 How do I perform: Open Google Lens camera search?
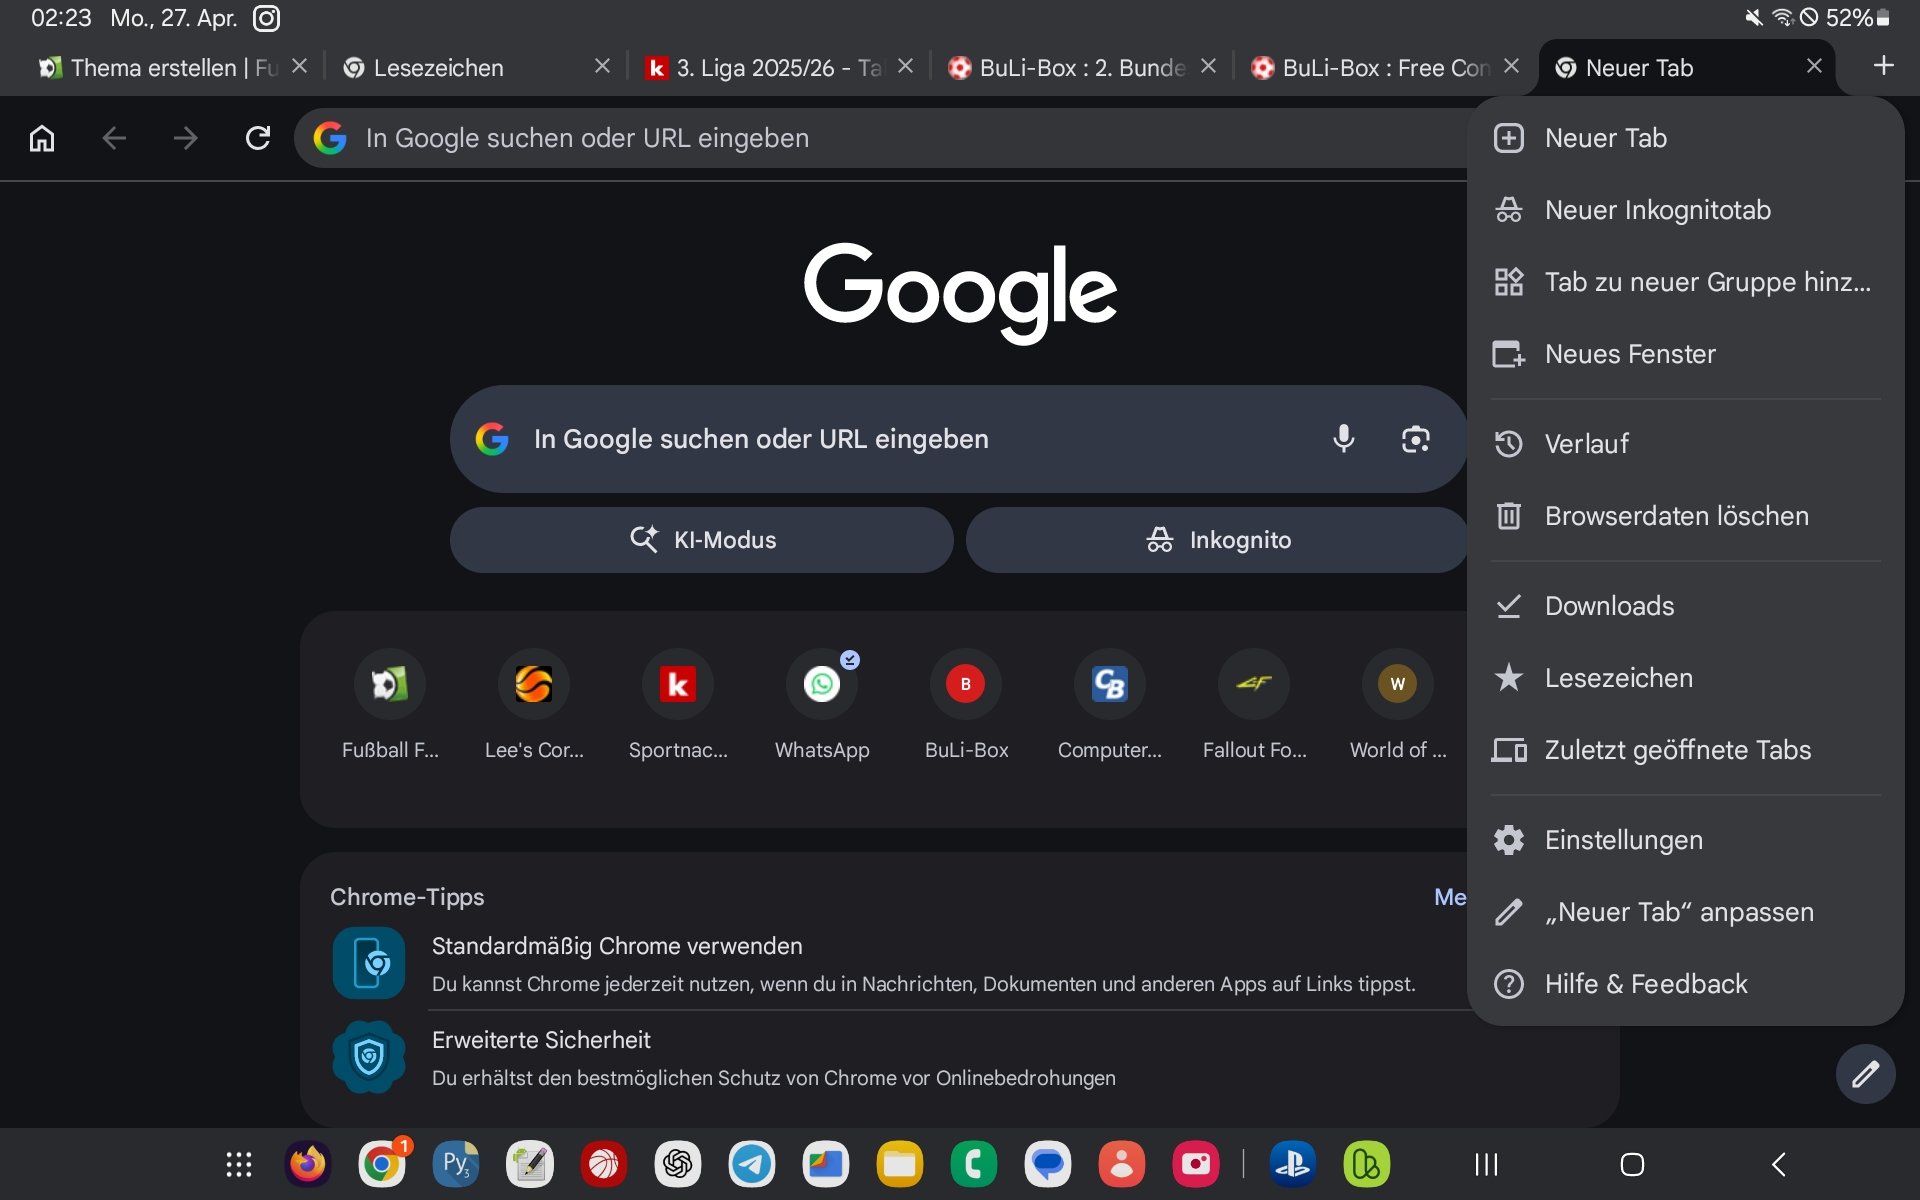(x=1415, y=439)
